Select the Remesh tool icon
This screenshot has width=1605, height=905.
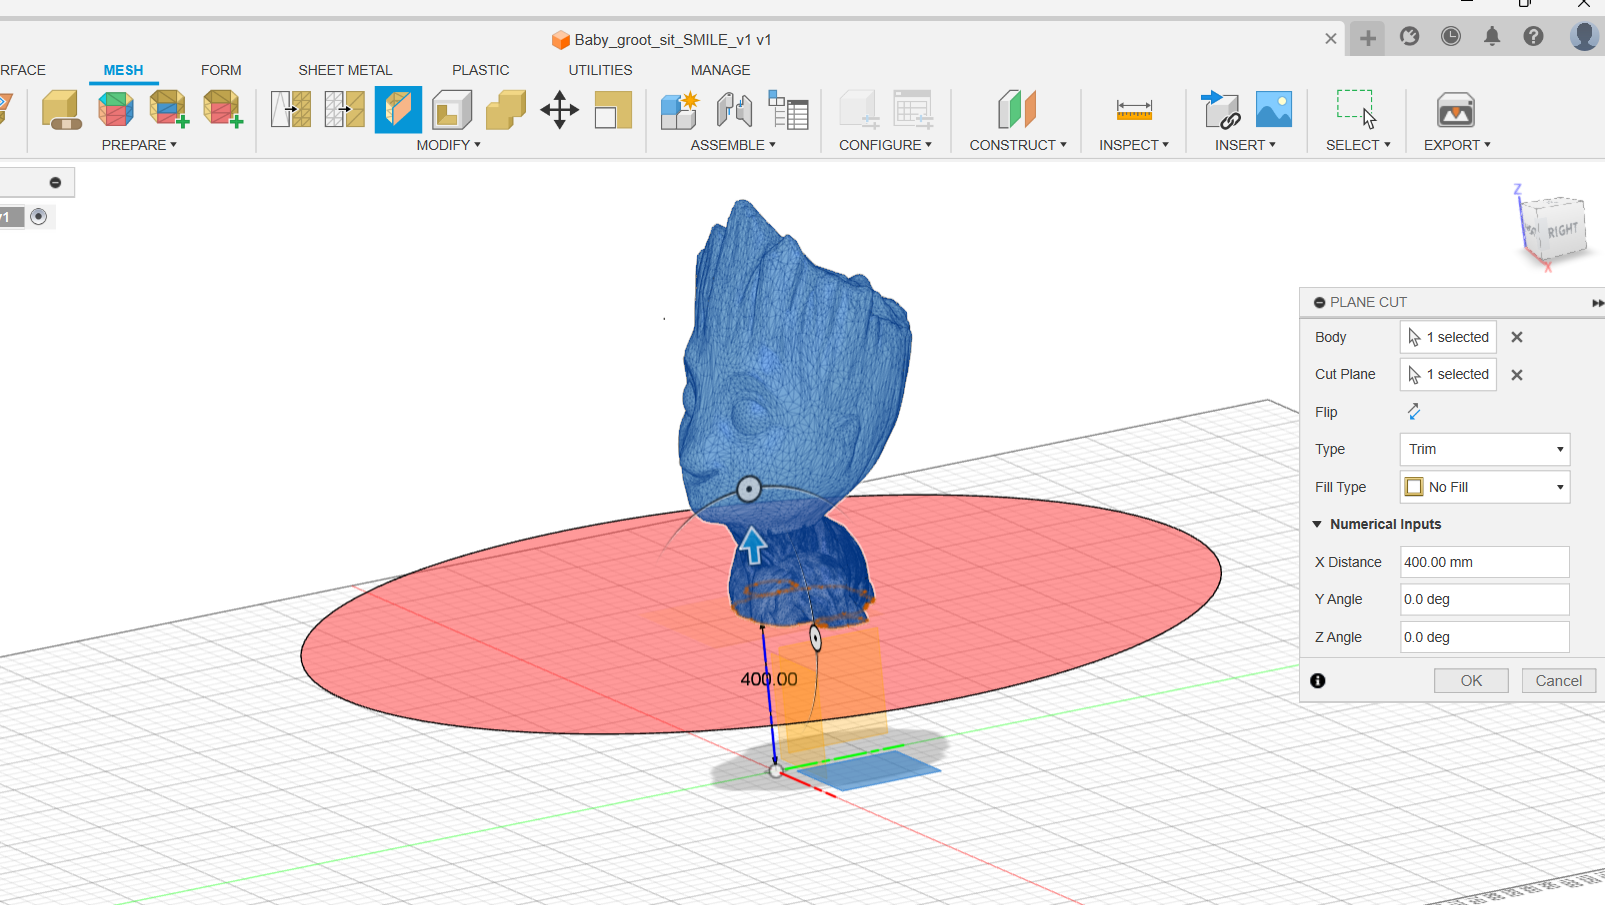tap(291, 109)
